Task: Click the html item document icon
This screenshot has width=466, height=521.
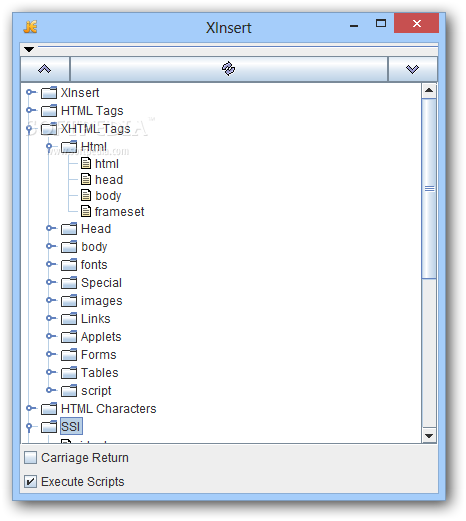Action: point(86,163)
